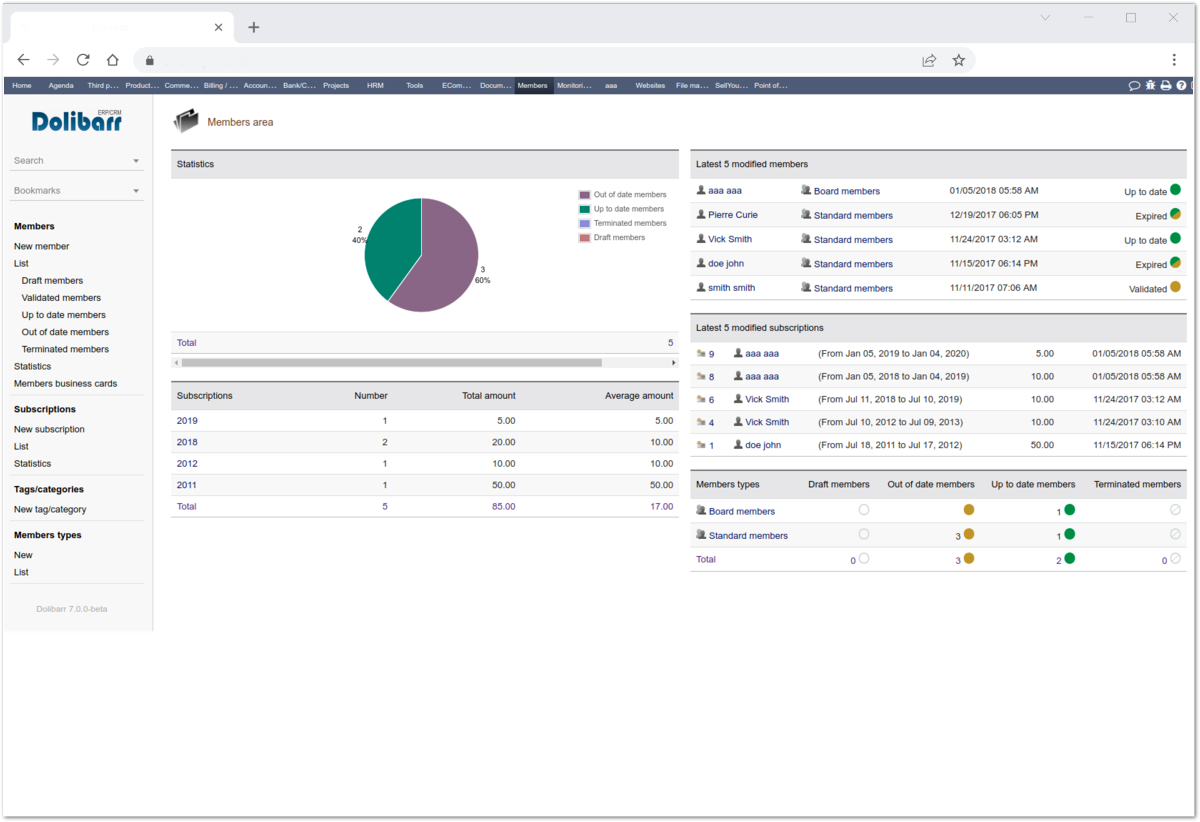Open a new browser tab
1200x822 pixels.
pos(254,27)
